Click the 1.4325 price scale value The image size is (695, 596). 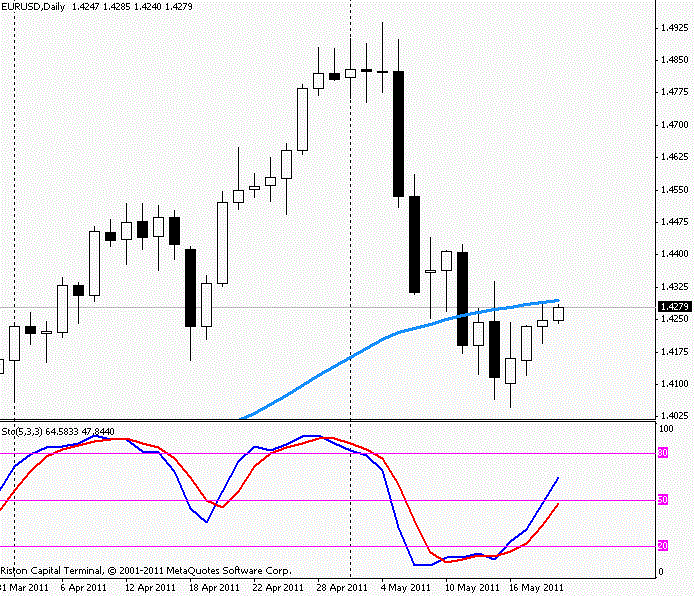[x=675, y=287]
